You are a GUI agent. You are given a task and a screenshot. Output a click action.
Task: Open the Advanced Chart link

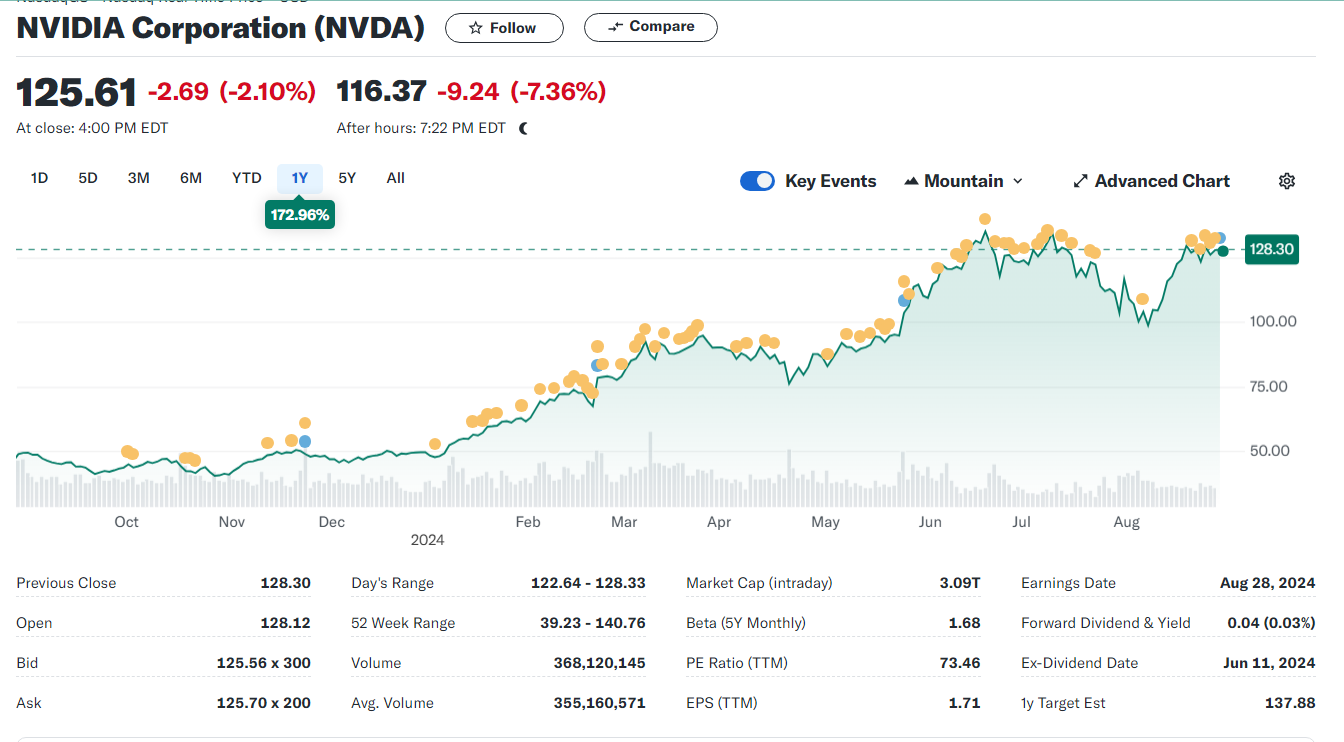click(1151, 181)
